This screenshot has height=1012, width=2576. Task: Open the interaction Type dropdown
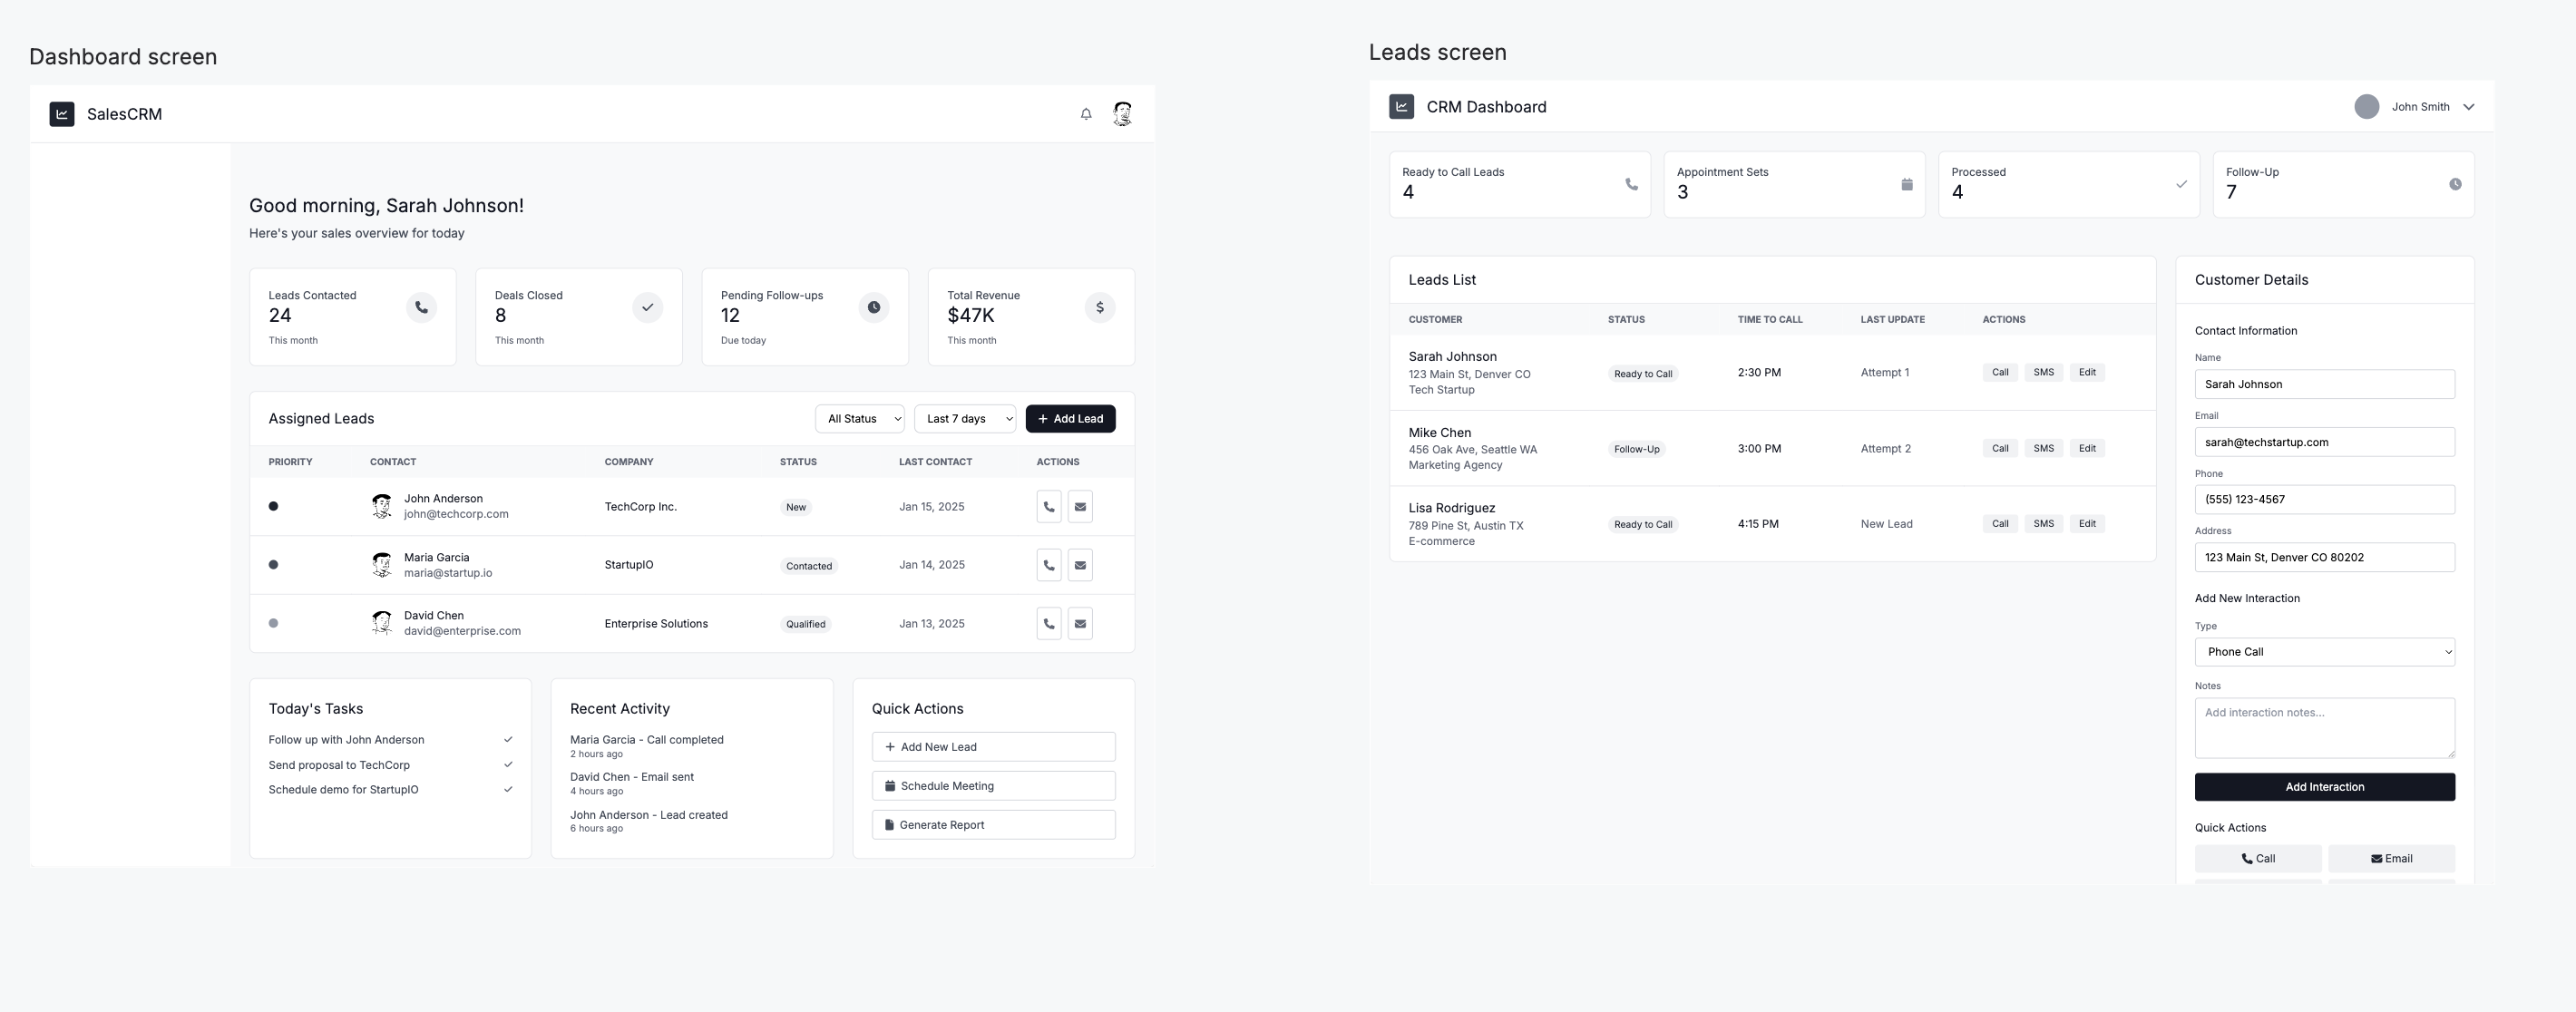(2323, 652)
